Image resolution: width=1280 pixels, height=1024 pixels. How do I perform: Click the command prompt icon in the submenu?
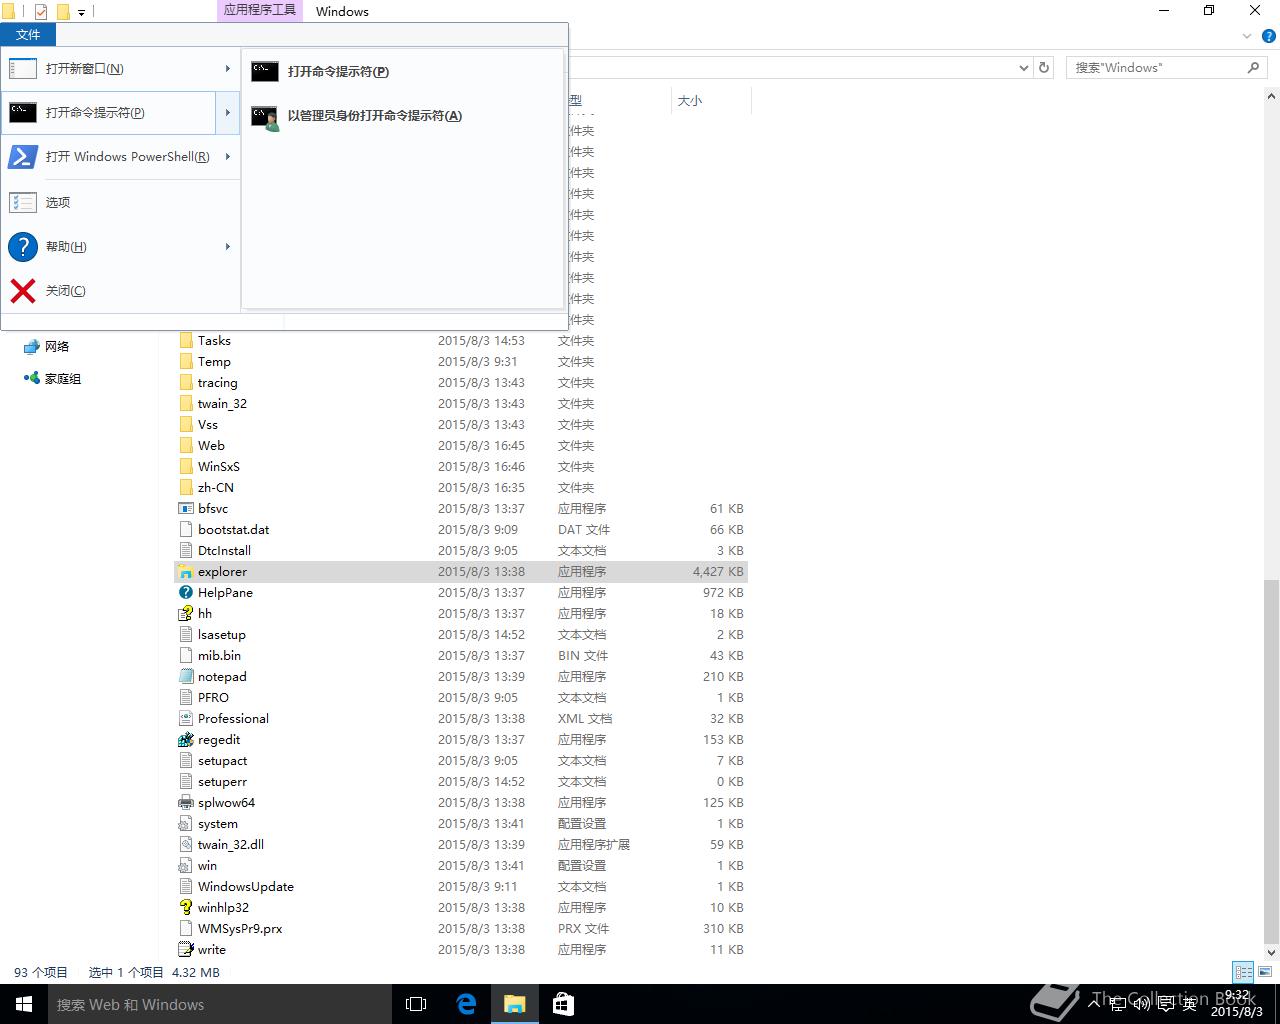tap(265, 71)
